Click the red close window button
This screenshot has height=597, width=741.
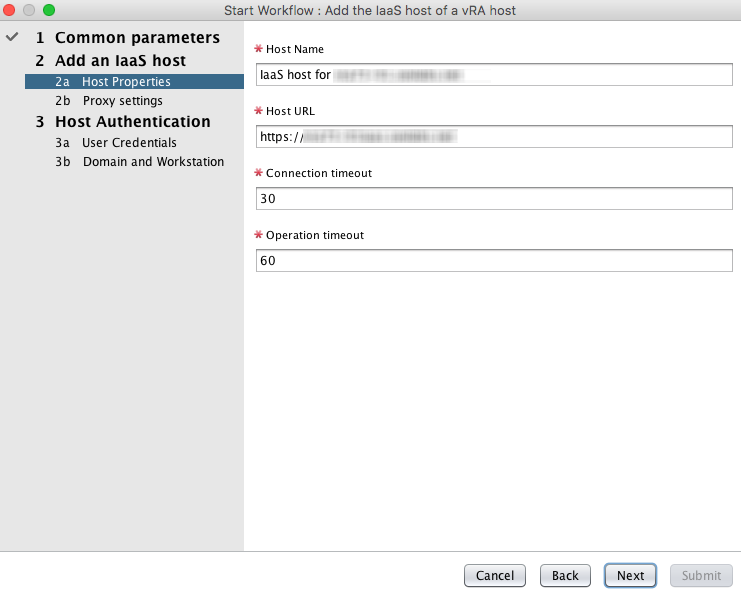tap(9, 10)
